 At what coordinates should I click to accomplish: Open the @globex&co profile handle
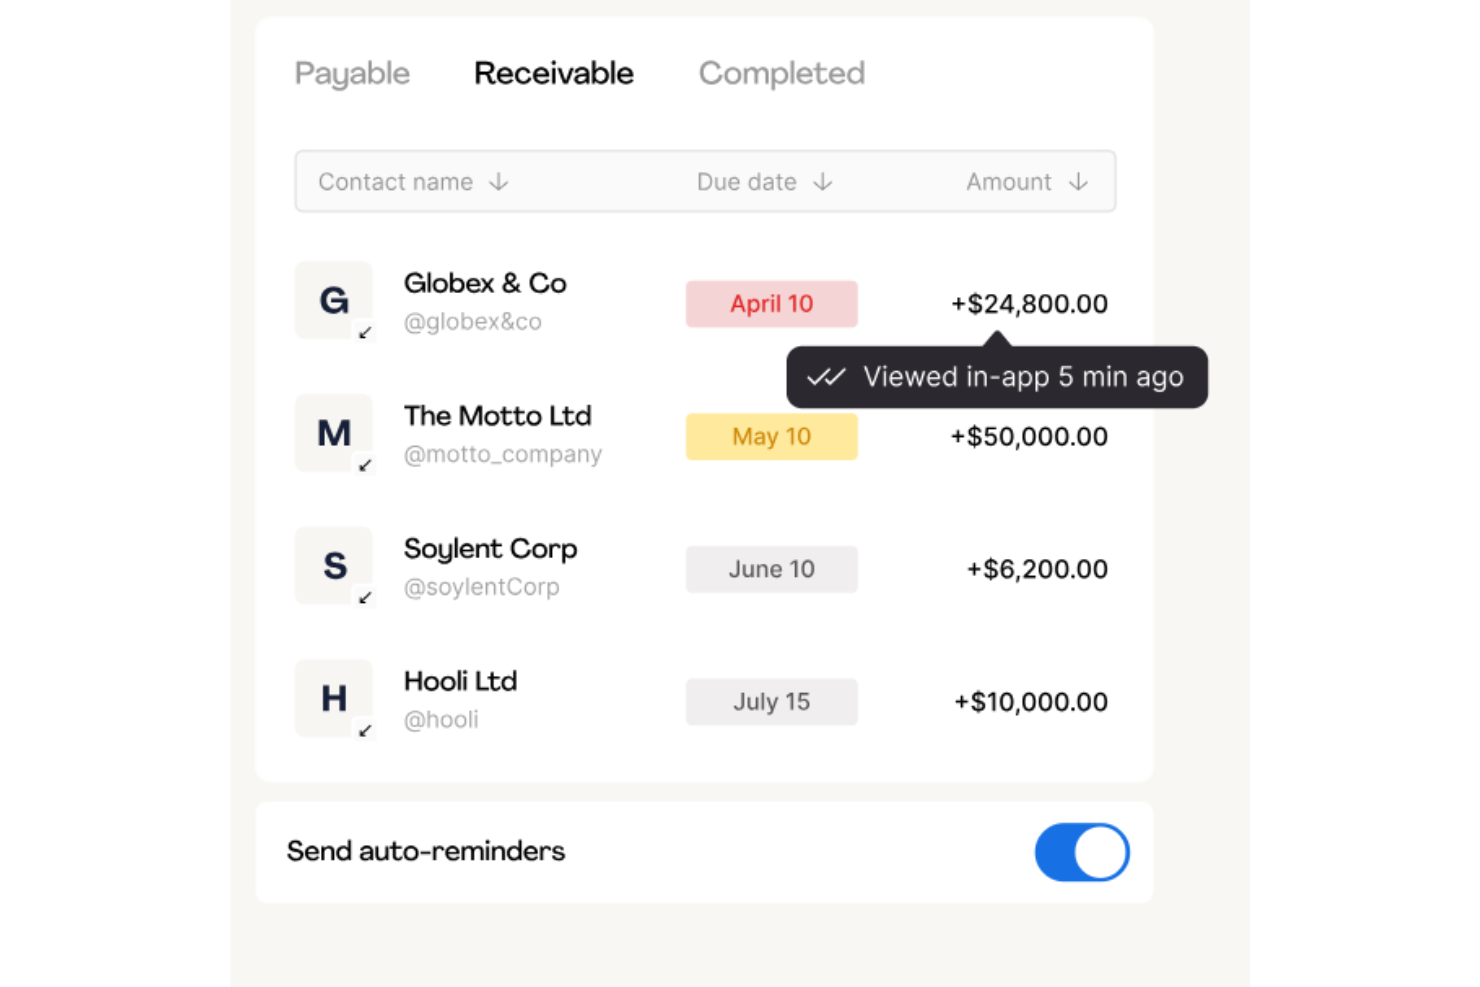[472, 321]
